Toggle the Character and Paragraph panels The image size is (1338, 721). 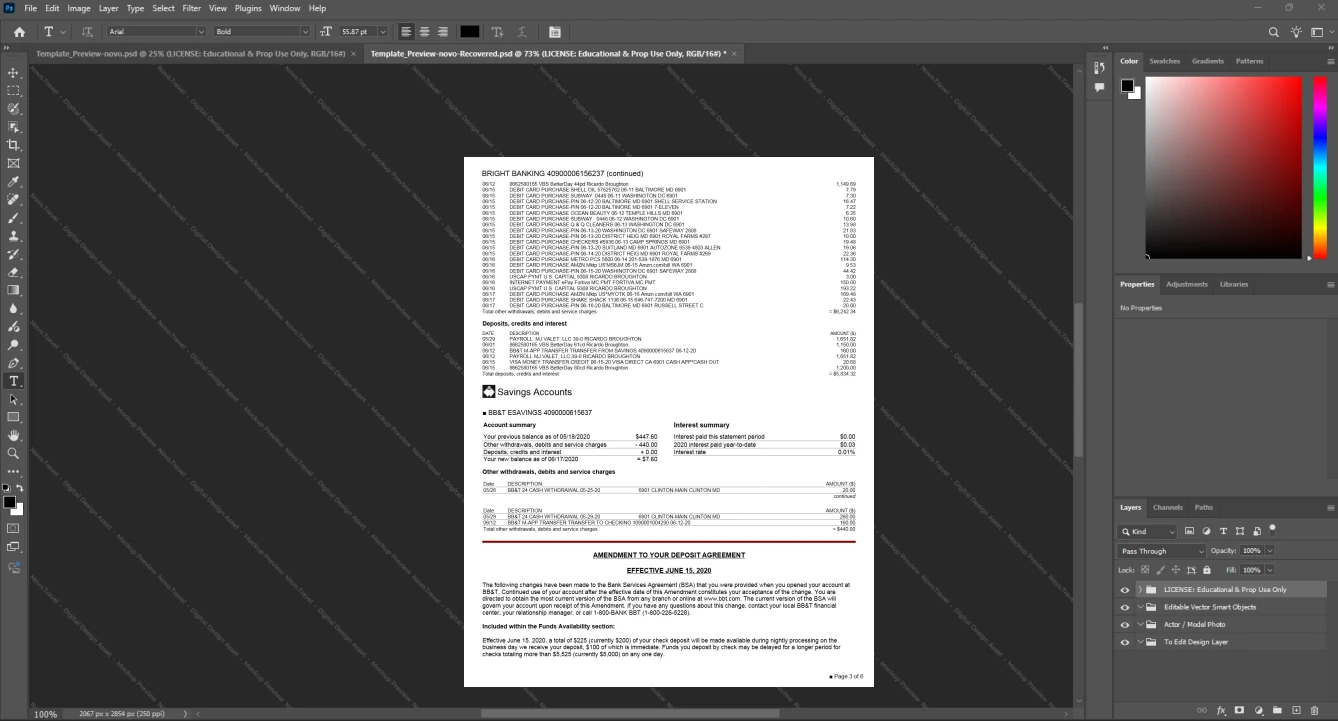coord(555,32)
